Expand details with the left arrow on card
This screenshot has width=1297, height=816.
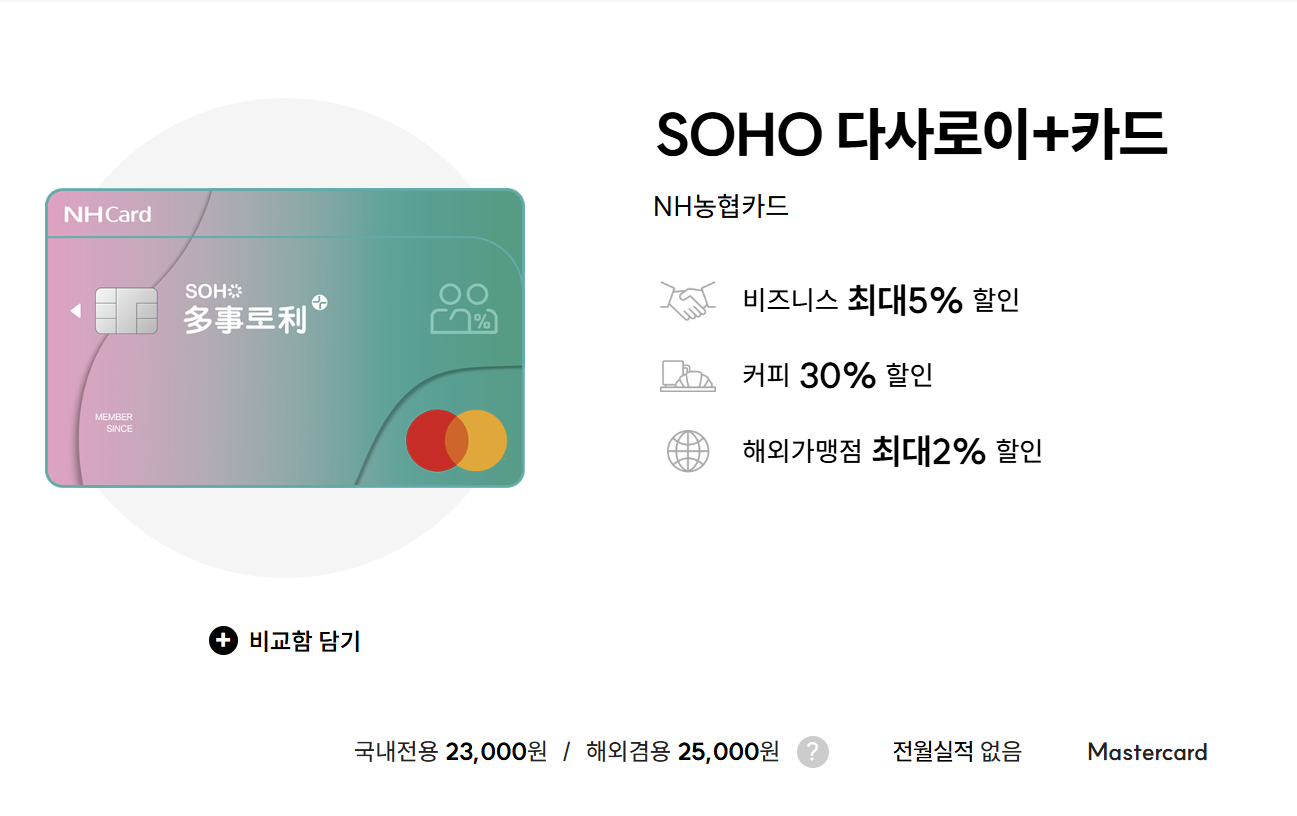74,311
